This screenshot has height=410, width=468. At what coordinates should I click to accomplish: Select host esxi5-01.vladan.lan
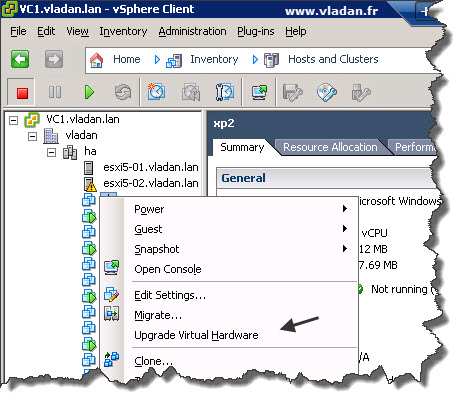point(151,167)
